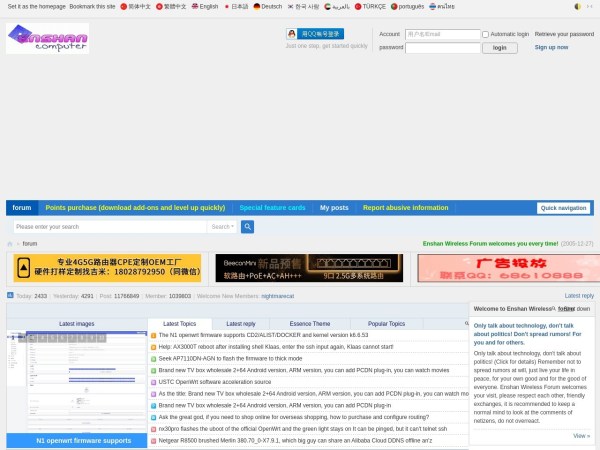This screenshot has height=450, width=600.
Task: Switch to the Popular Topics tab
Action: coord(386,324)
